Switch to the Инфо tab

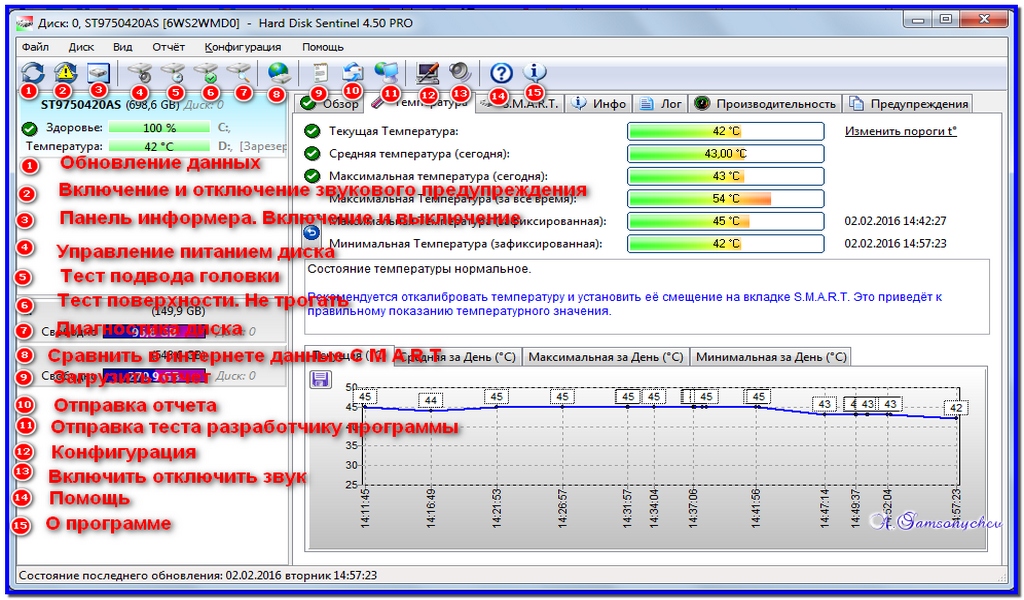(x=599, y=103)
